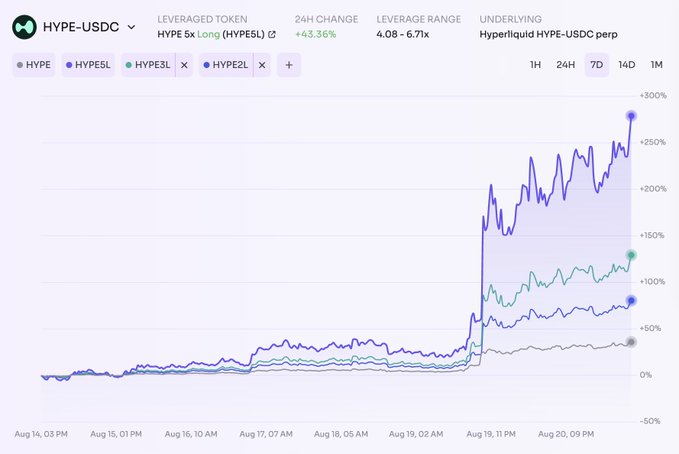
Task: Toggle the HYPE series chip
Action: click(34, 65)
